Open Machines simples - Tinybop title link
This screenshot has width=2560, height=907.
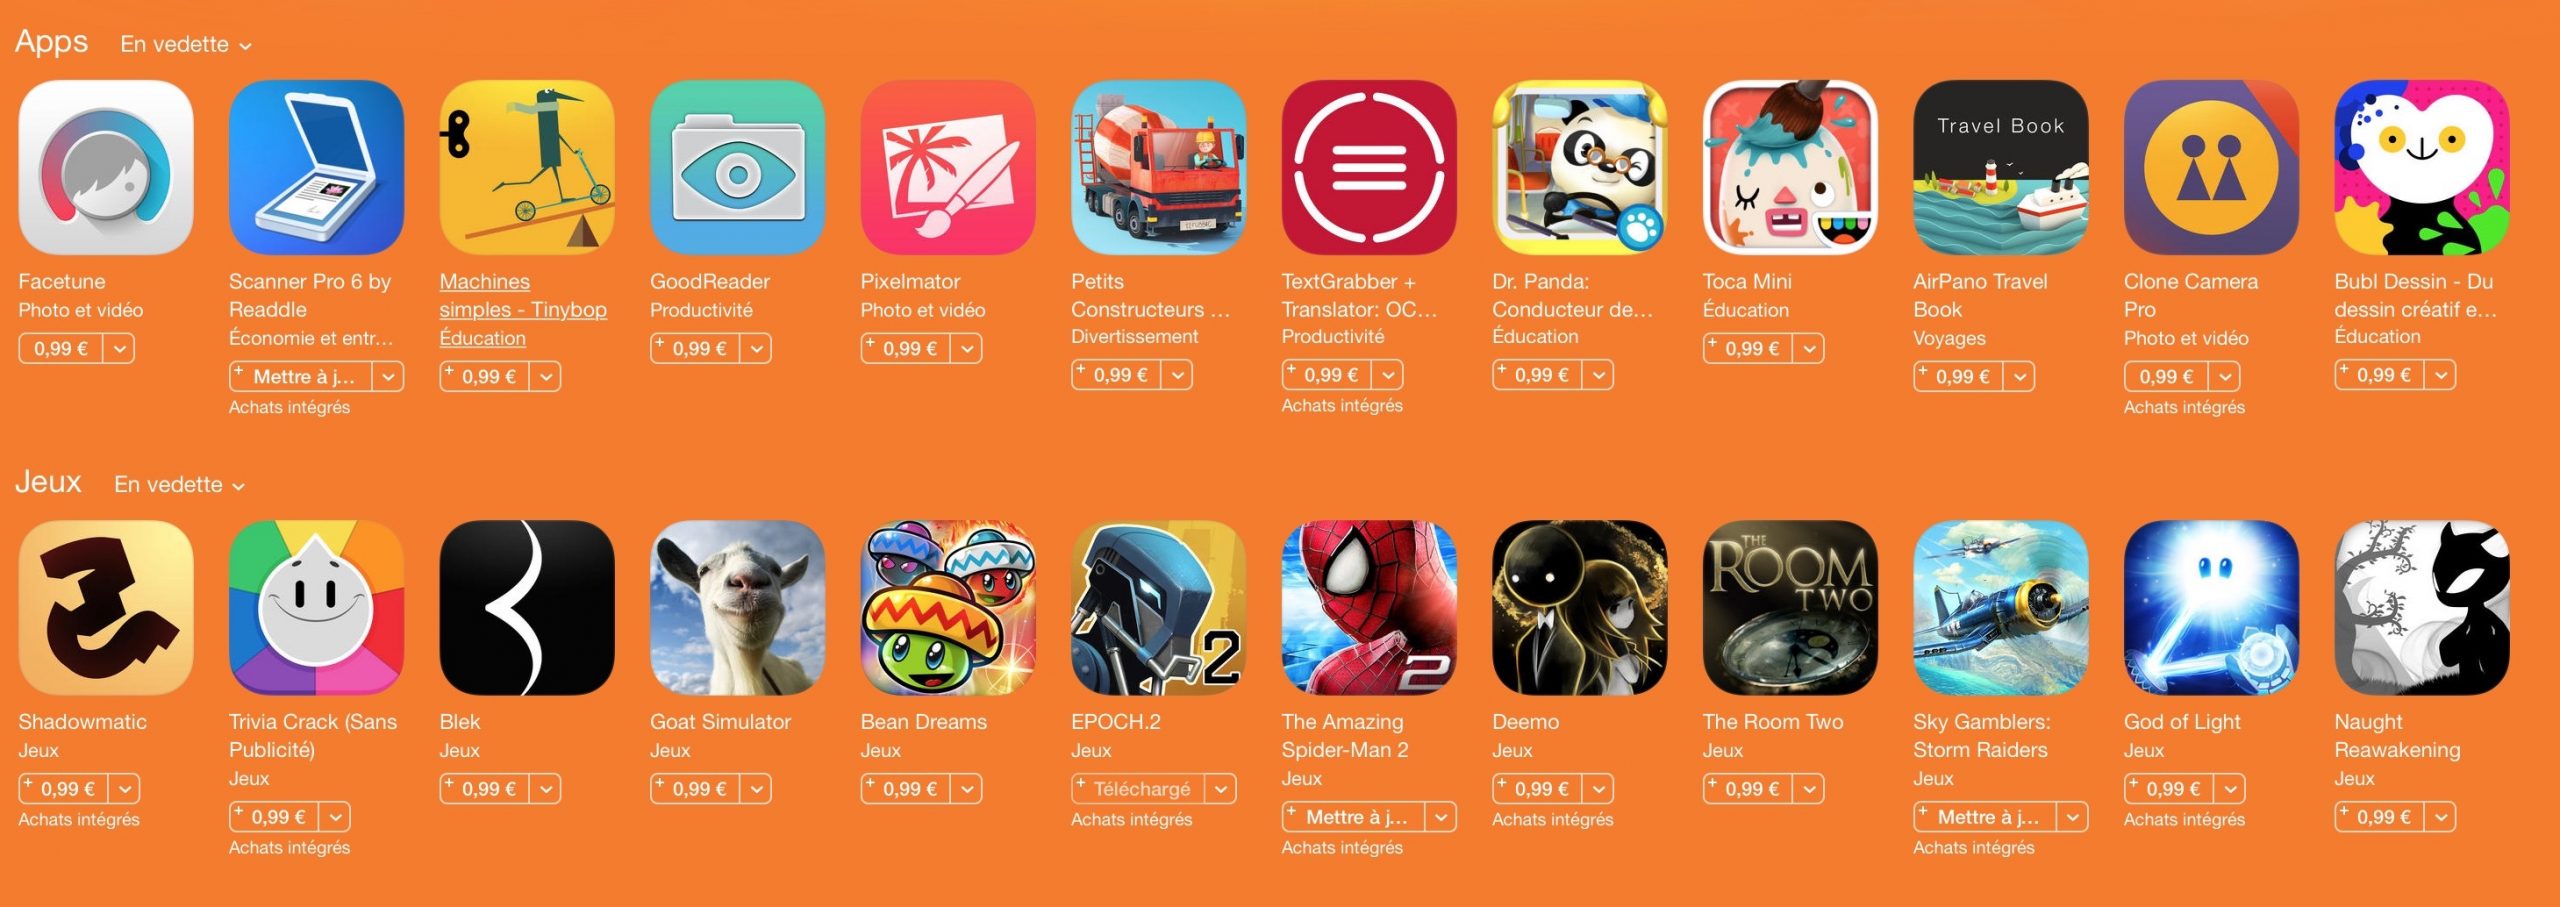pyautogui.click(x=523, y=296)
